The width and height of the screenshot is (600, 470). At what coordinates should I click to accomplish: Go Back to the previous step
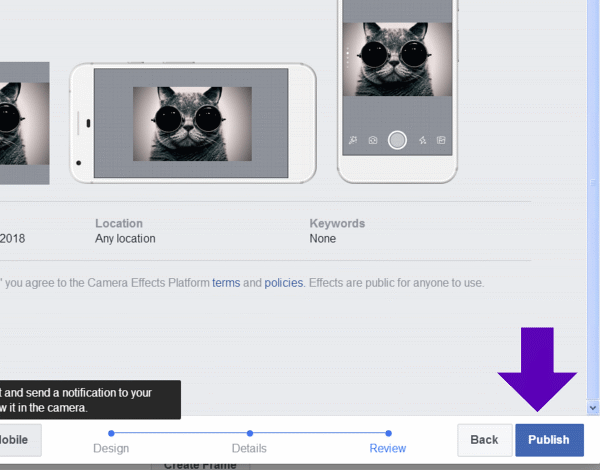click(484, 440)
